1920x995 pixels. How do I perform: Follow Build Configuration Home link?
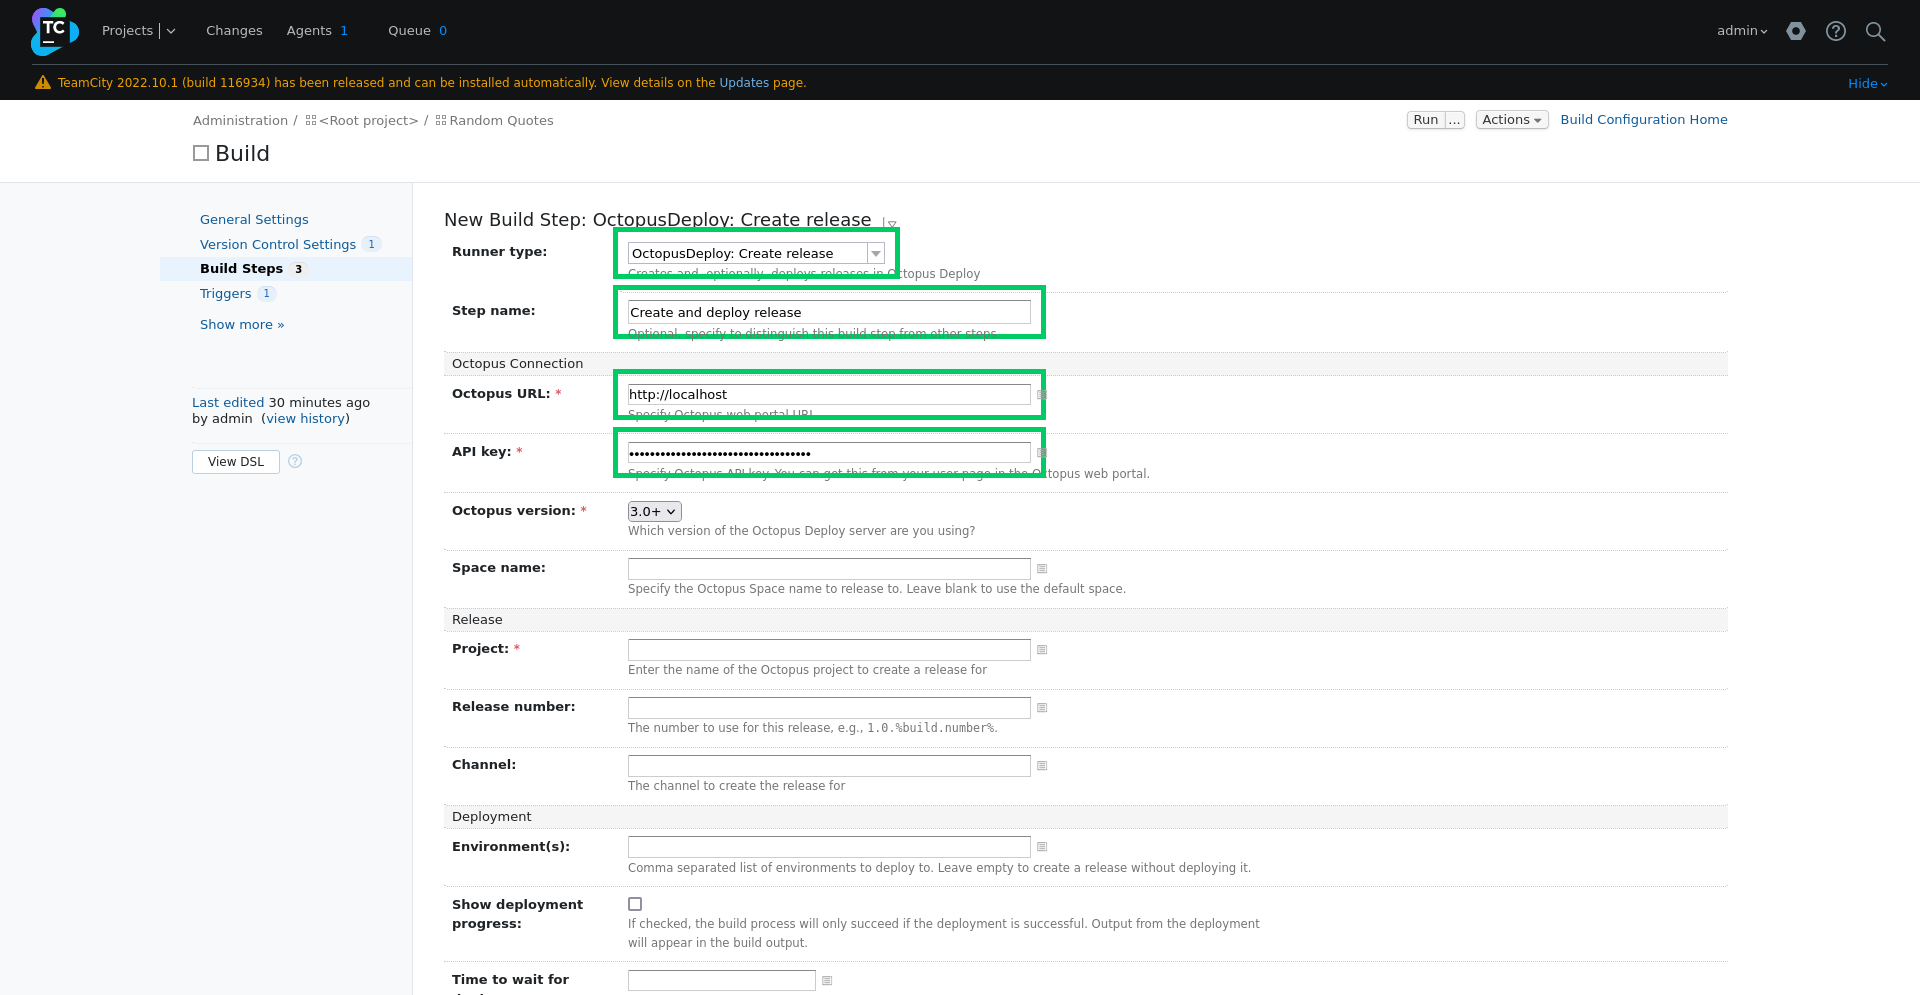[x=1644, y=120]
